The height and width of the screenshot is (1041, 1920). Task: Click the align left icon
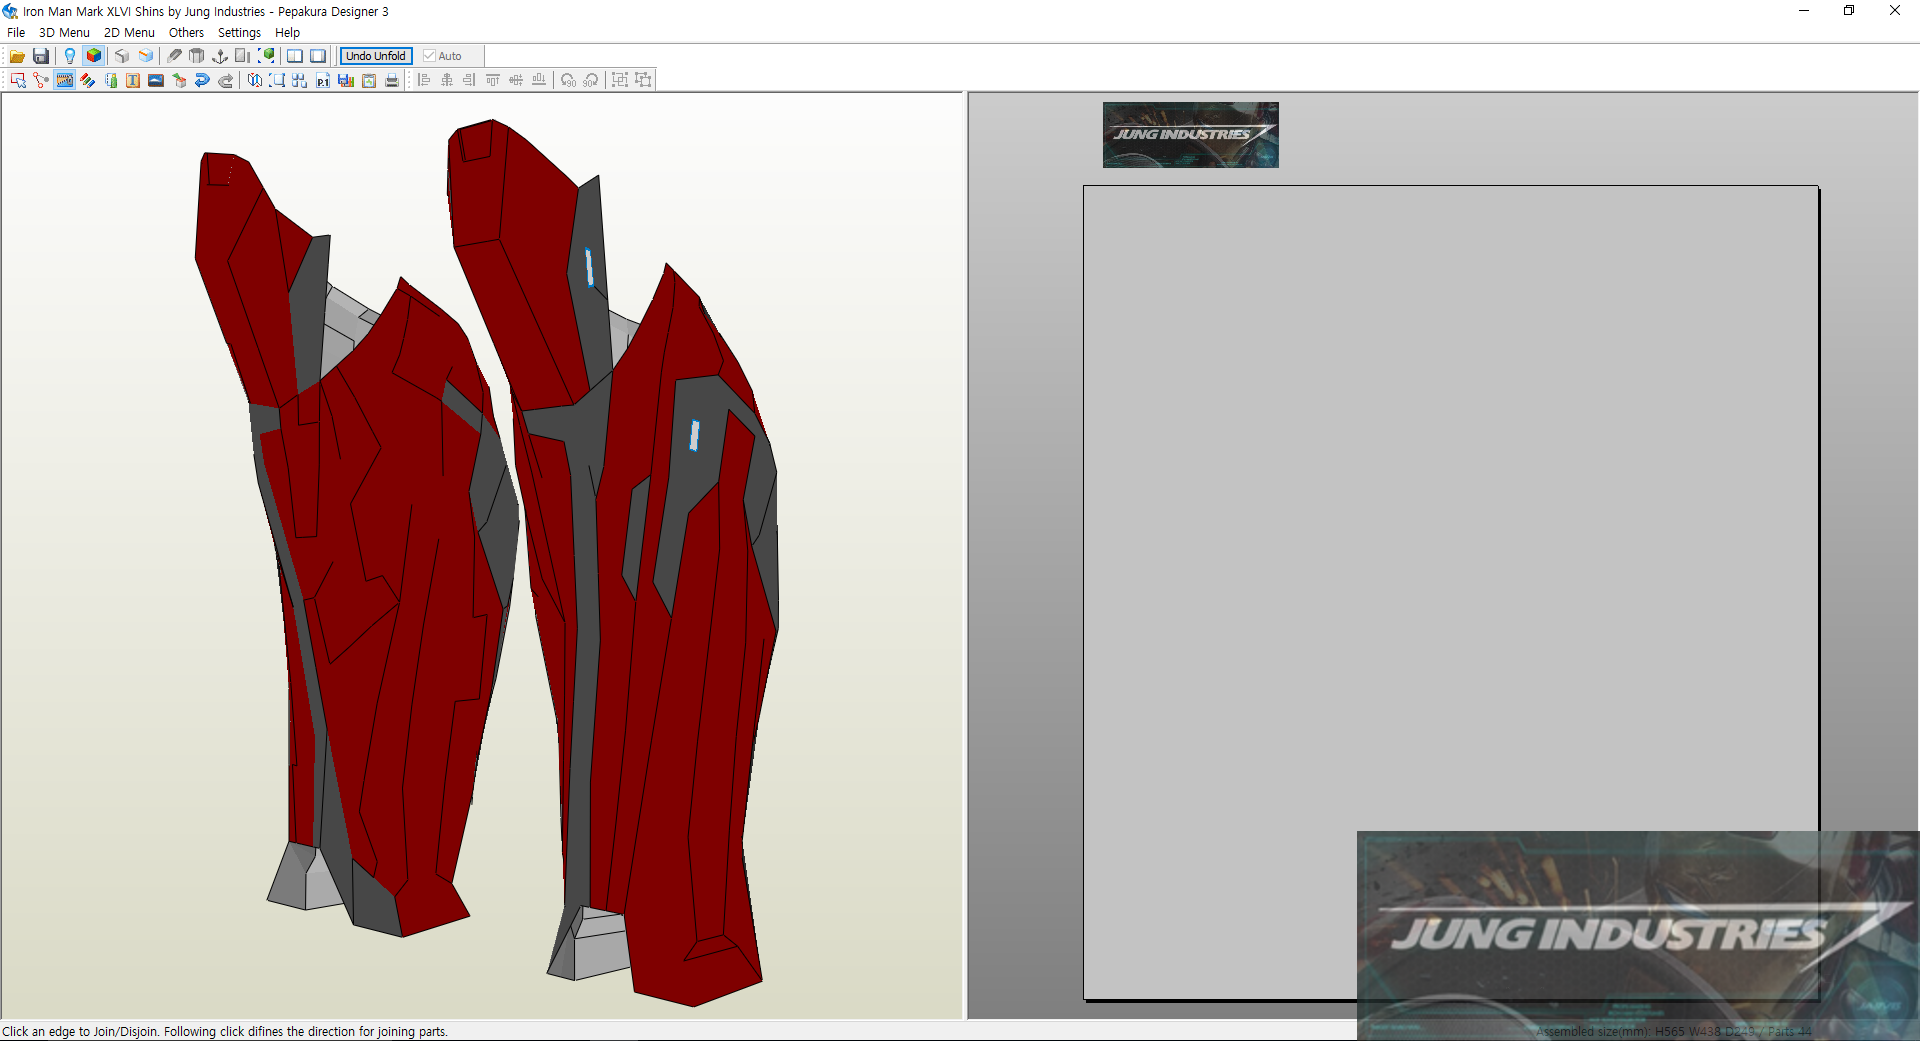(424, 80)
